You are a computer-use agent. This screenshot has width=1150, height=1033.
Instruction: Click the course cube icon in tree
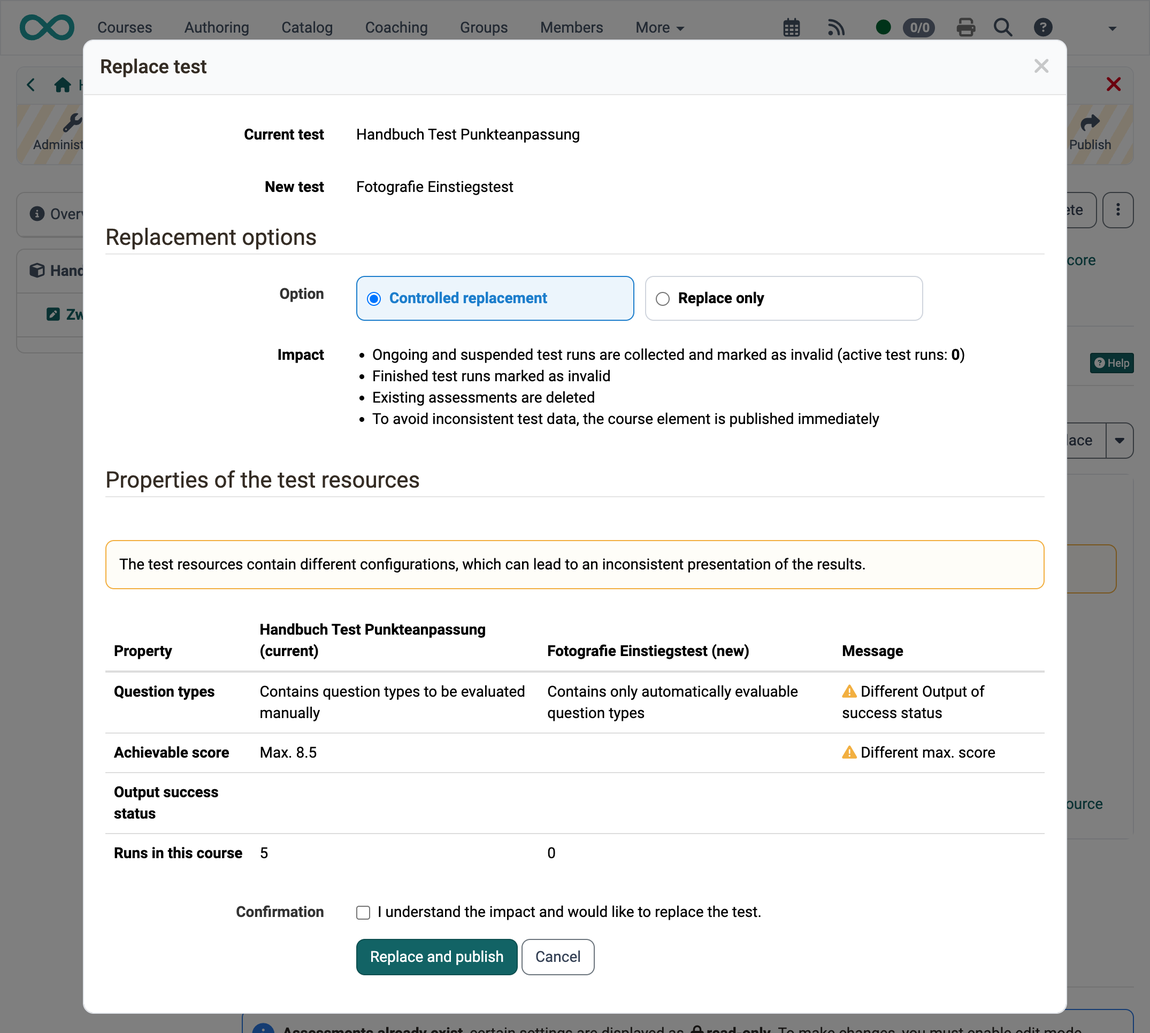37,271
